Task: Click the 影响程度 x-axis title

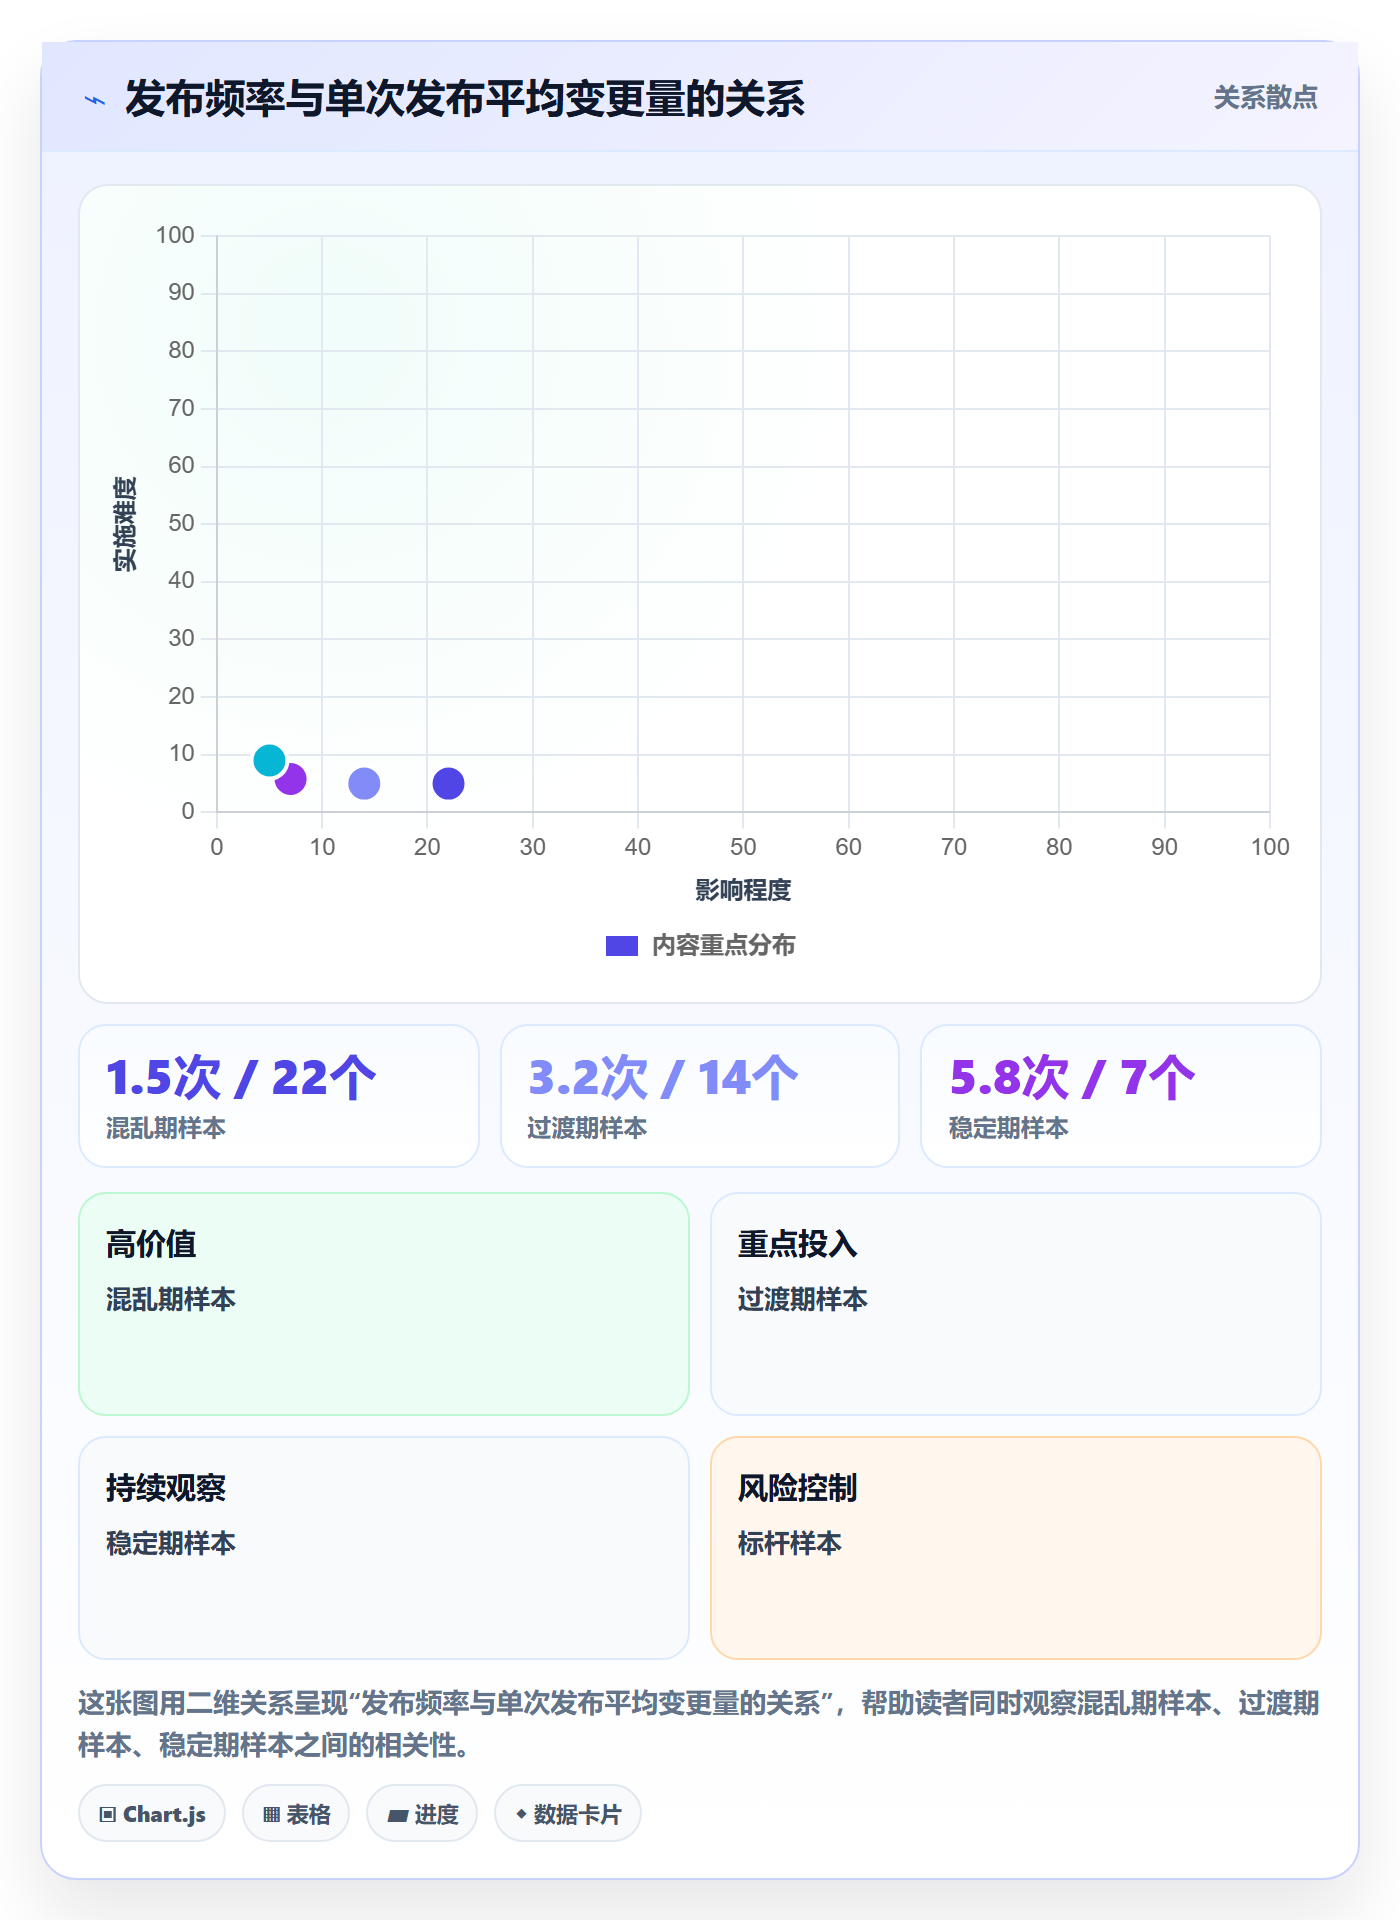Action: (743, 890)
